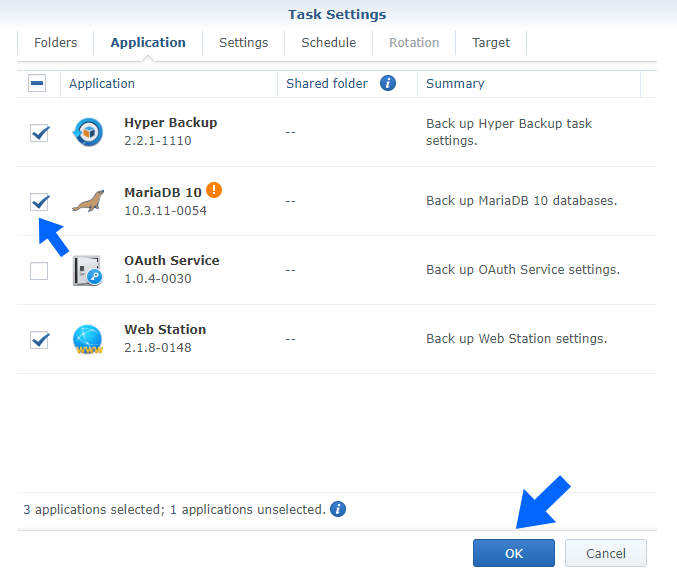Click 'Back up Web Station settings.' summary
Viewport: 677px width, 574px height.
click(x=516, y=339)
